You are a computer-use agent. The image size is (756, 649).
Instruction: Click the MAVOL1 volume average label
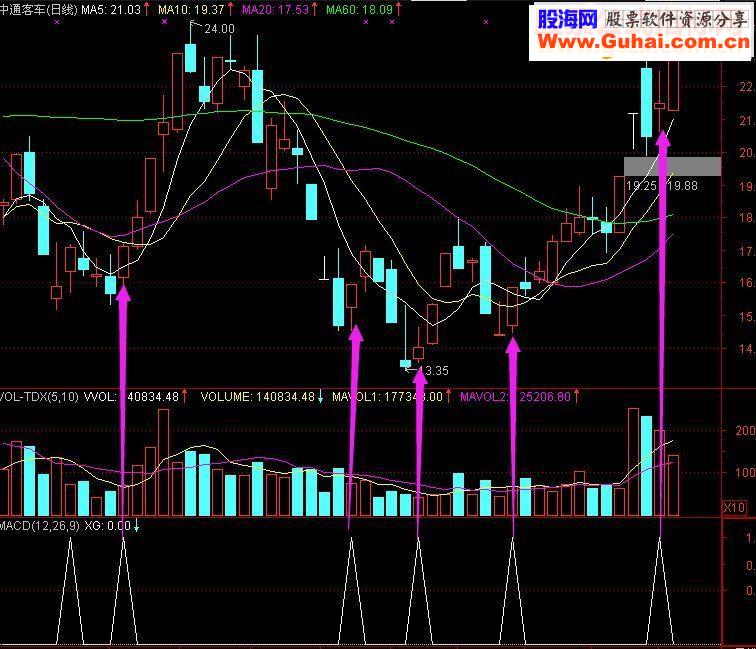tap(387, 397)
